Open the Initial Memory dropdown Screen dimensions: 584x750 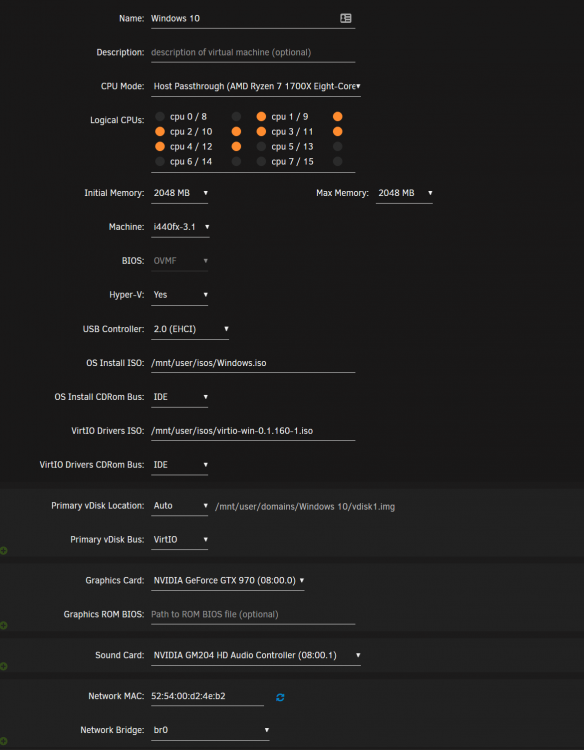coord(179,193)
